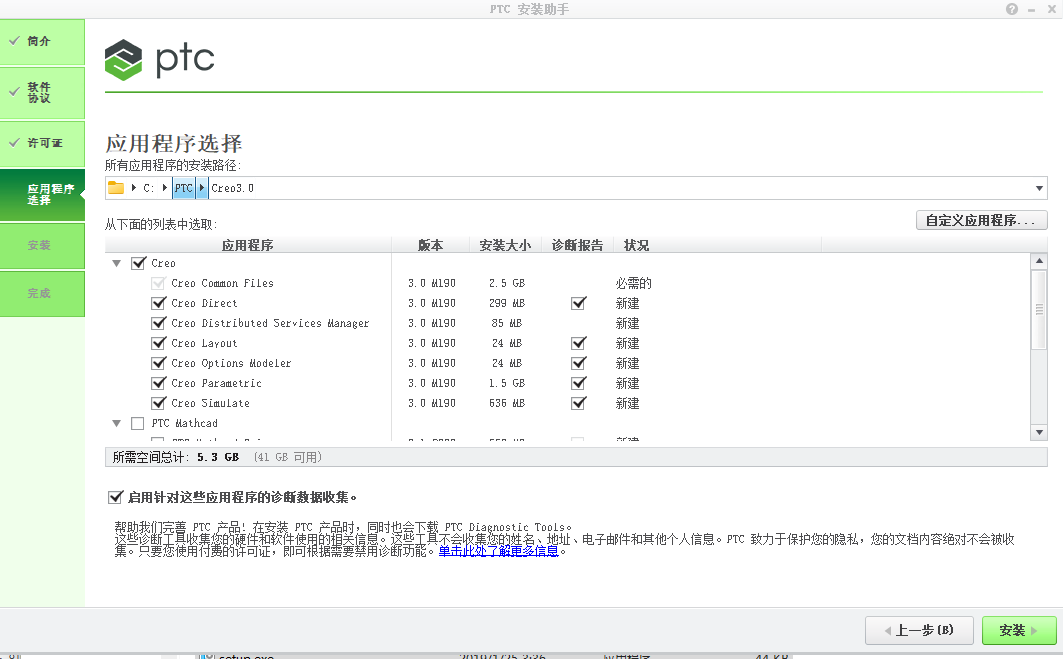
Task: Click the 所需空间总计 5.3 GB text
Action: click(176, 457)
